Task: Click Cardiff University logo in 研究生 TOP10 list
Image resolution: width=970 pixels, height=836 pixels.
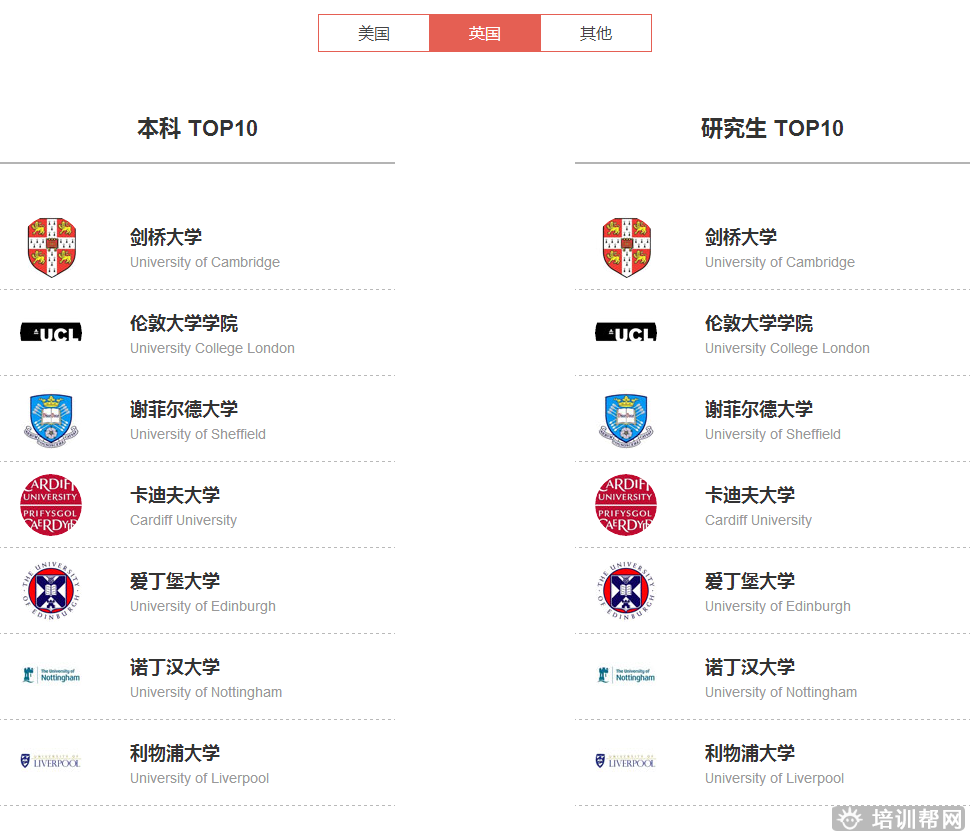Action: point(626,505)
